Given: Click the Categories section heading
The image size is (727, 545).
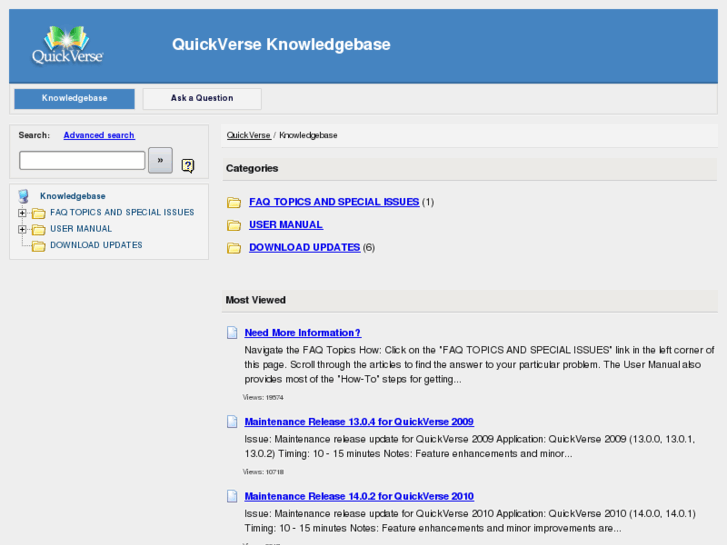Looking at the screenshot, I should (x=252, y=168).
